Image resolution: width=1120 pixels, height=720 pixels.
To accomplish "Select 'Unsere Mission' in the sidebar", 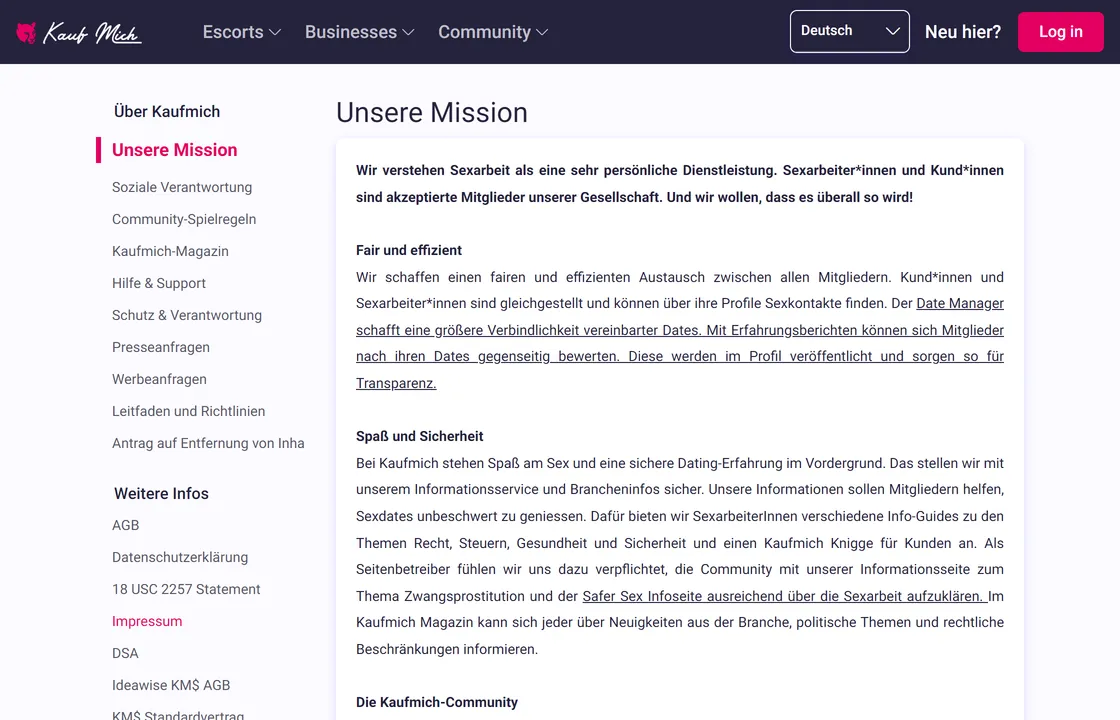I will [x=174, y=150].
